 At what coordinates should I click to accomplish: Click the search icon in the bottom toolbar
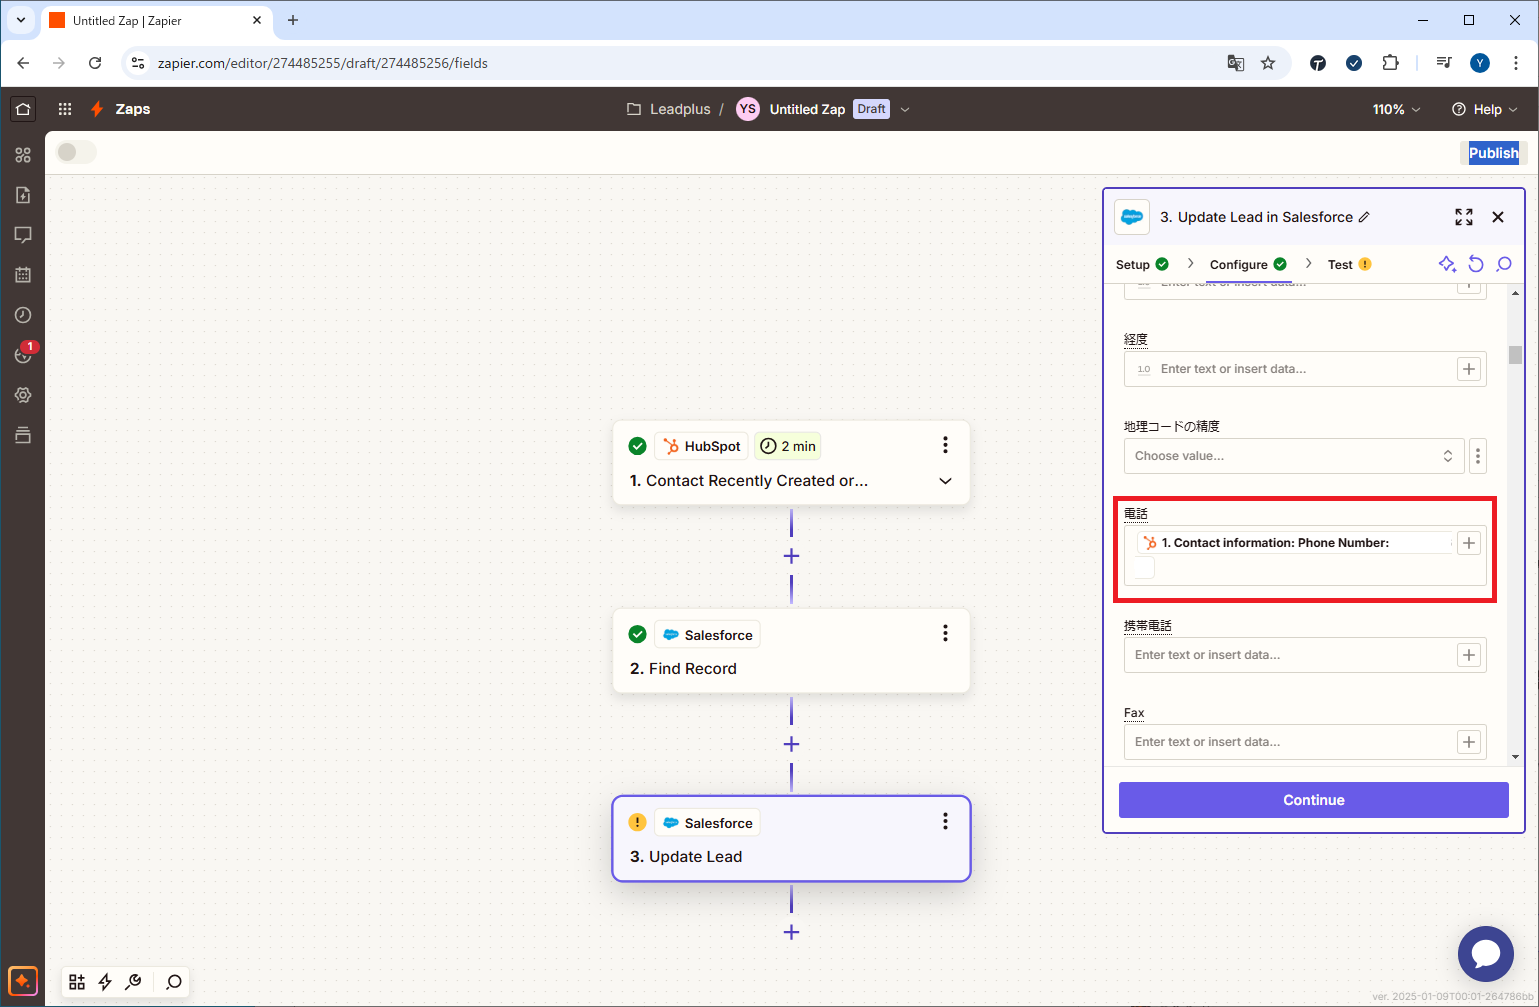pyautogui.click(x=174, y=982)
